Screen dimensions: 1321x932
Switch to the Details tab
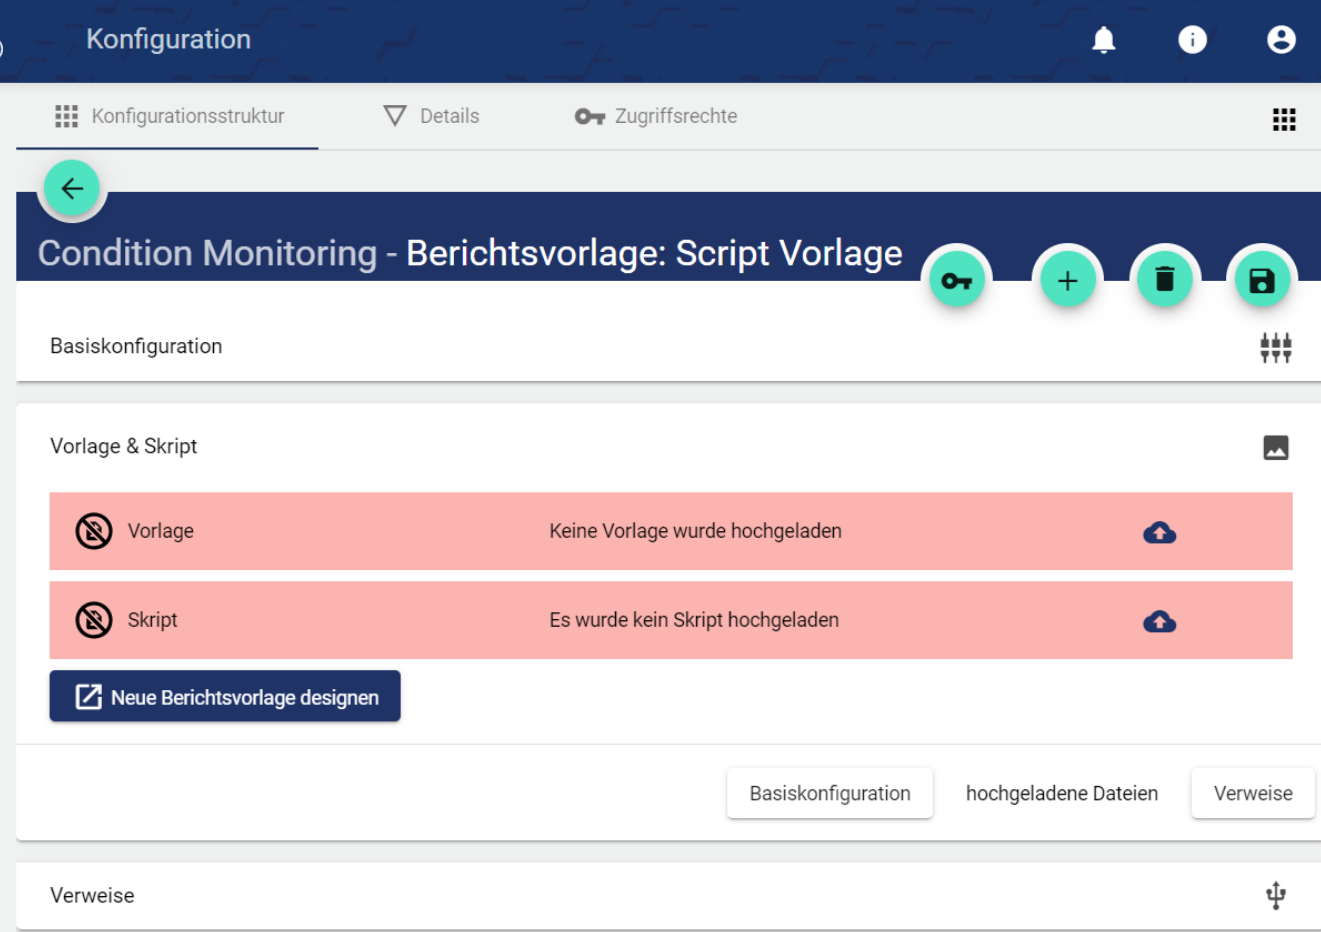coord(432,116)
